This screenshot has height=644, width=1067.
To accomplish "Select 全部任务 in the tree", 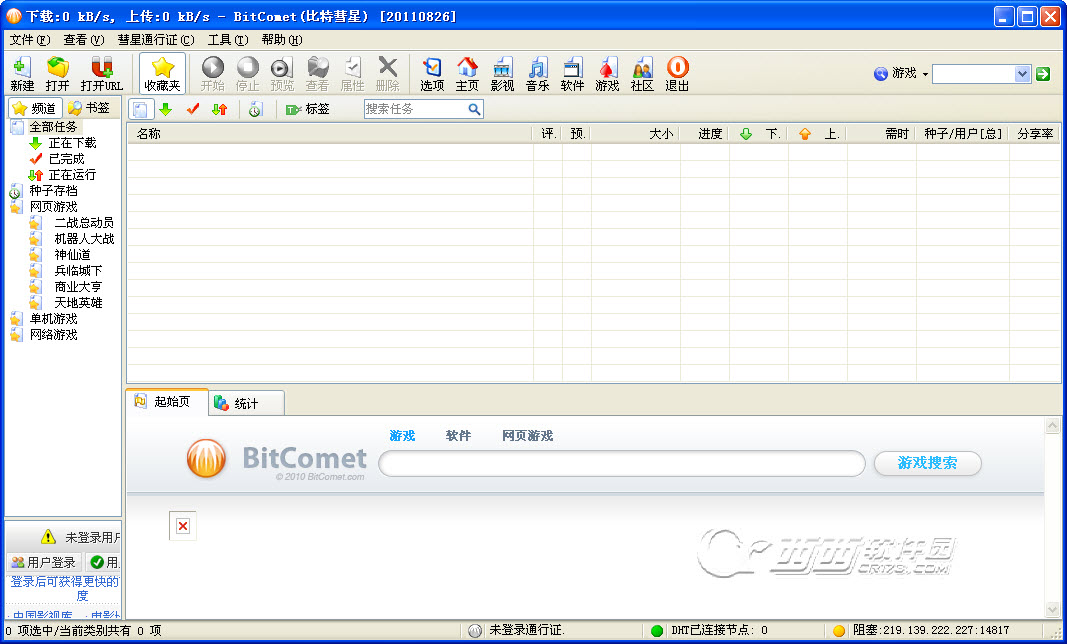I will pyautogui.click(x=53, y=127).
